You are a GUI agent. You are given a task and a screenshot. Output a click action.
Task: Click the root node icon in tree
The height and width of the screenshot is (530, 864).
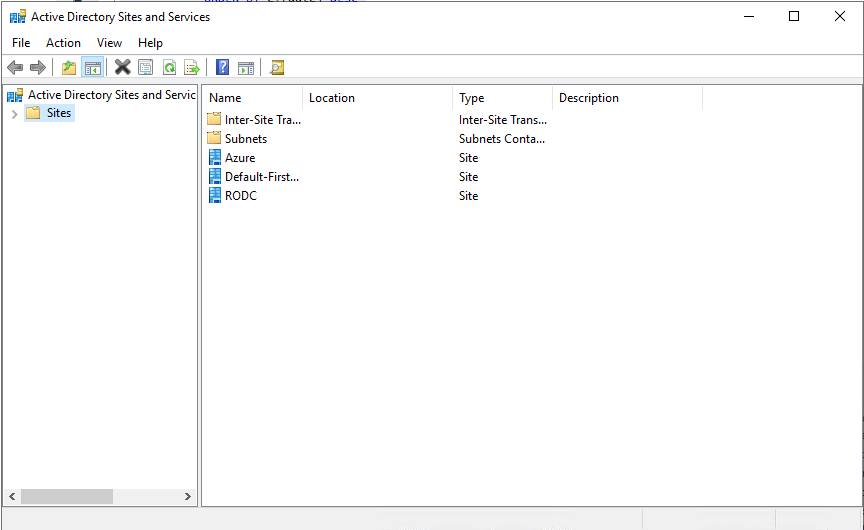[15, 95]
